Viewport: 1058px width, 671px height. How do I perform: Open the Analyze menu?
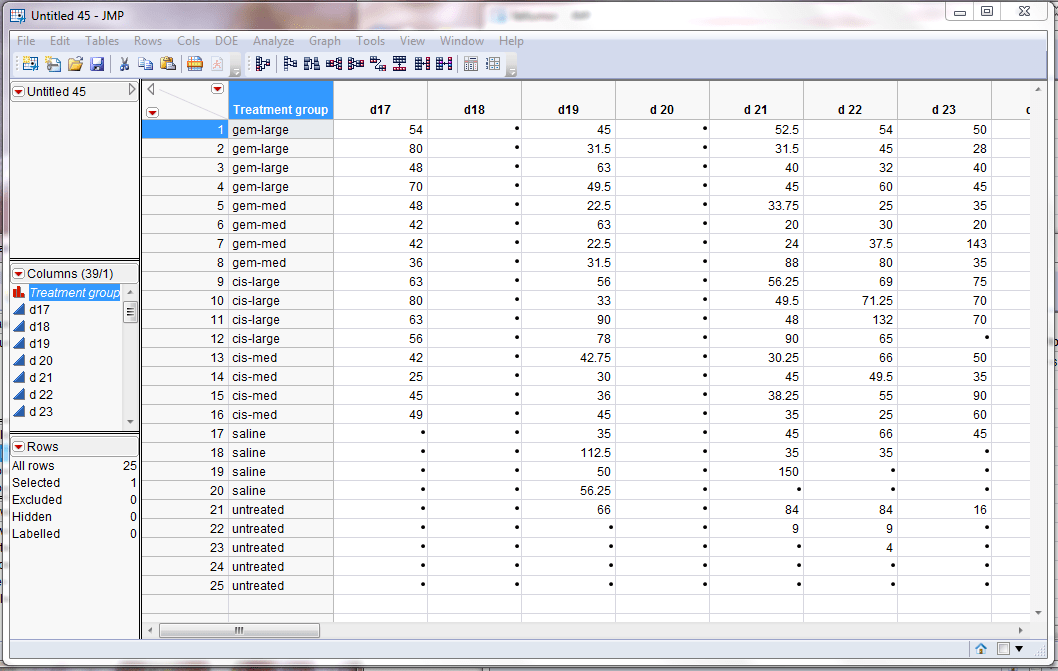[273, 41]
